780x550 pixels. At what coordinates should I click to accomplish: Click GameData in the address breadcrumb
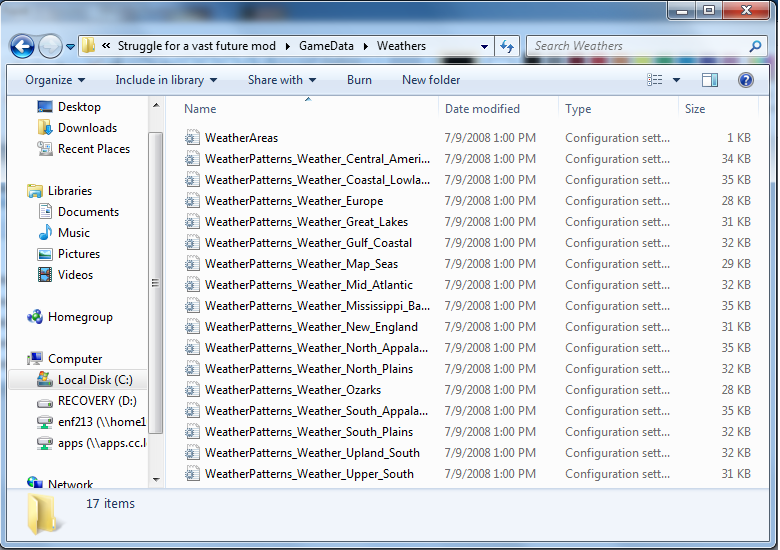click(x=326, y=46)
